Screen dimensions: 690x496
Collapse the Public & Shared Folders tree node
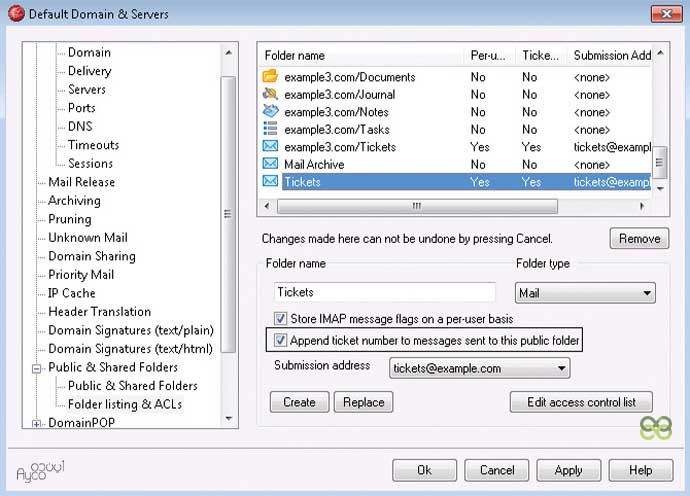tap(37, 368)
